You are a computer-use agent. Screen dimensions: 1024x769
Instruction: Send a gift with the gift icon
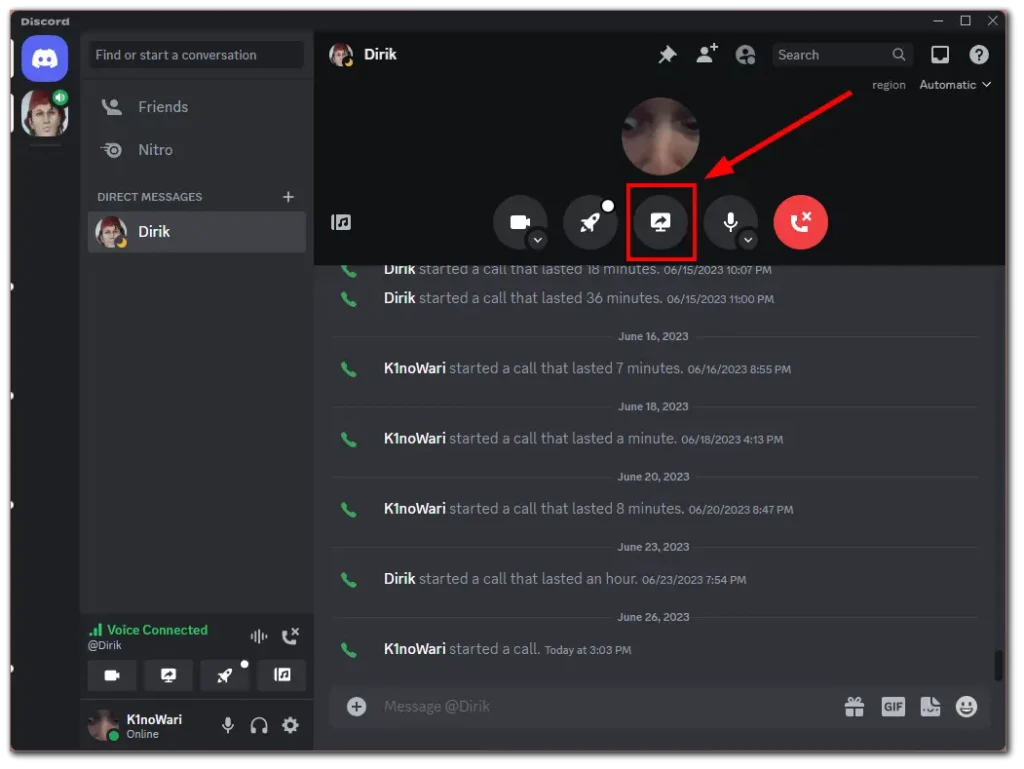854,706
